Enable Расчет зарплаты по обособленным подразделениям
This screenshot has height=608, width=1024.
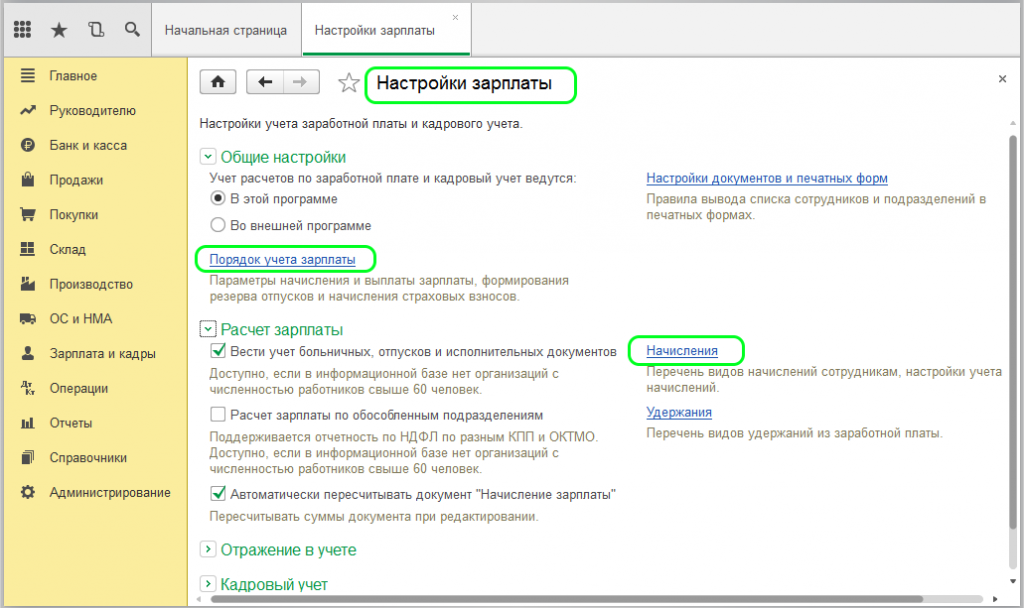coord(218,415)
